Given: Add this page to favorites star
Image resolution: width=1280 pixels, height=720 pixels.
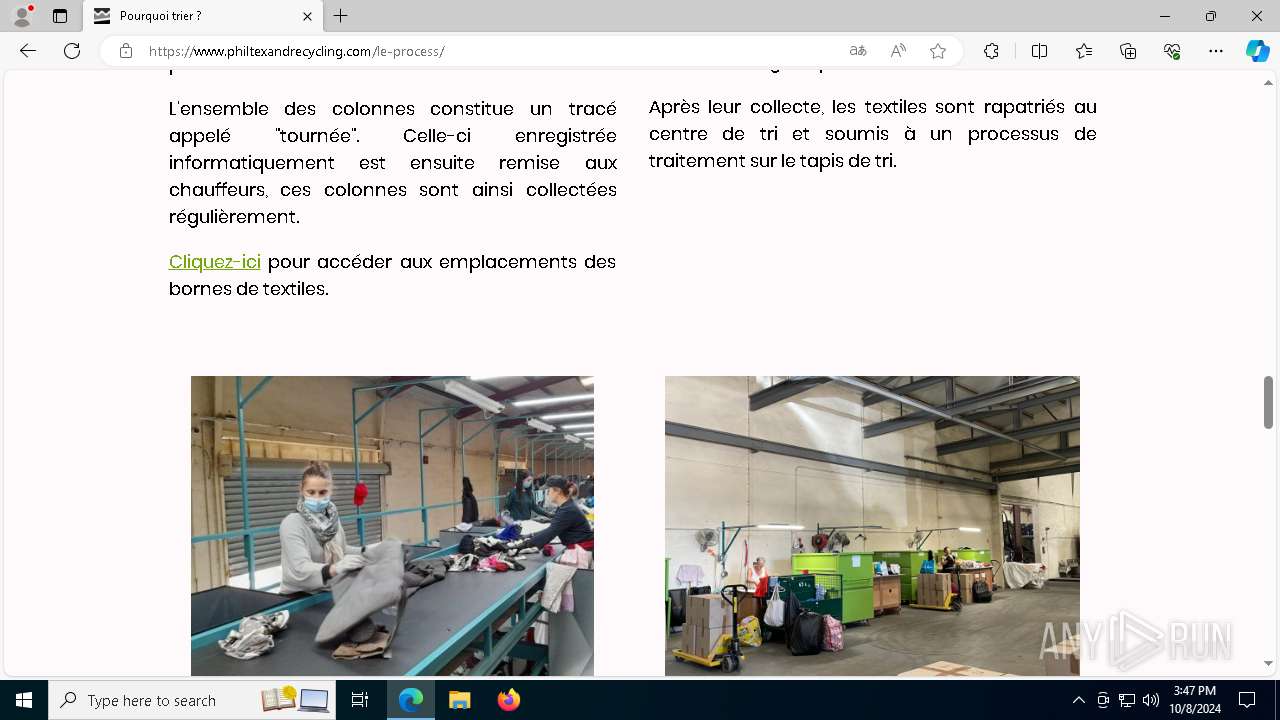Looking at the screenshot, I should 938,51.
